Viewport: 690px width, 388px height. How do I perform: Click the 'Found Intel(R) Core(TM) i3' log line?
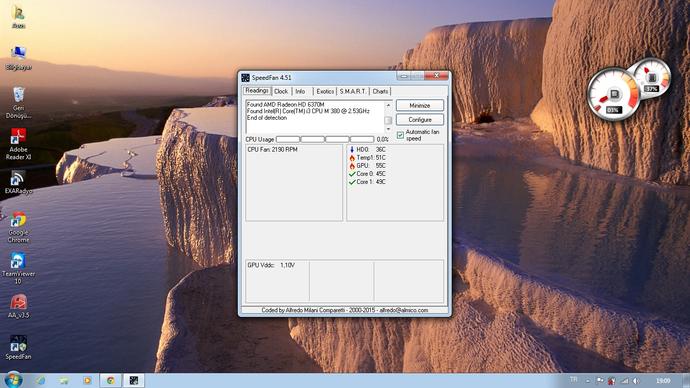coord(308,111)
